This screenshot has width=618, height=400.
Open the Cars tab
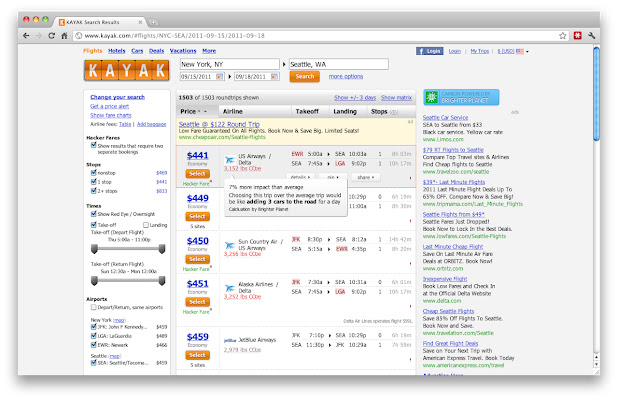point(137,51)
